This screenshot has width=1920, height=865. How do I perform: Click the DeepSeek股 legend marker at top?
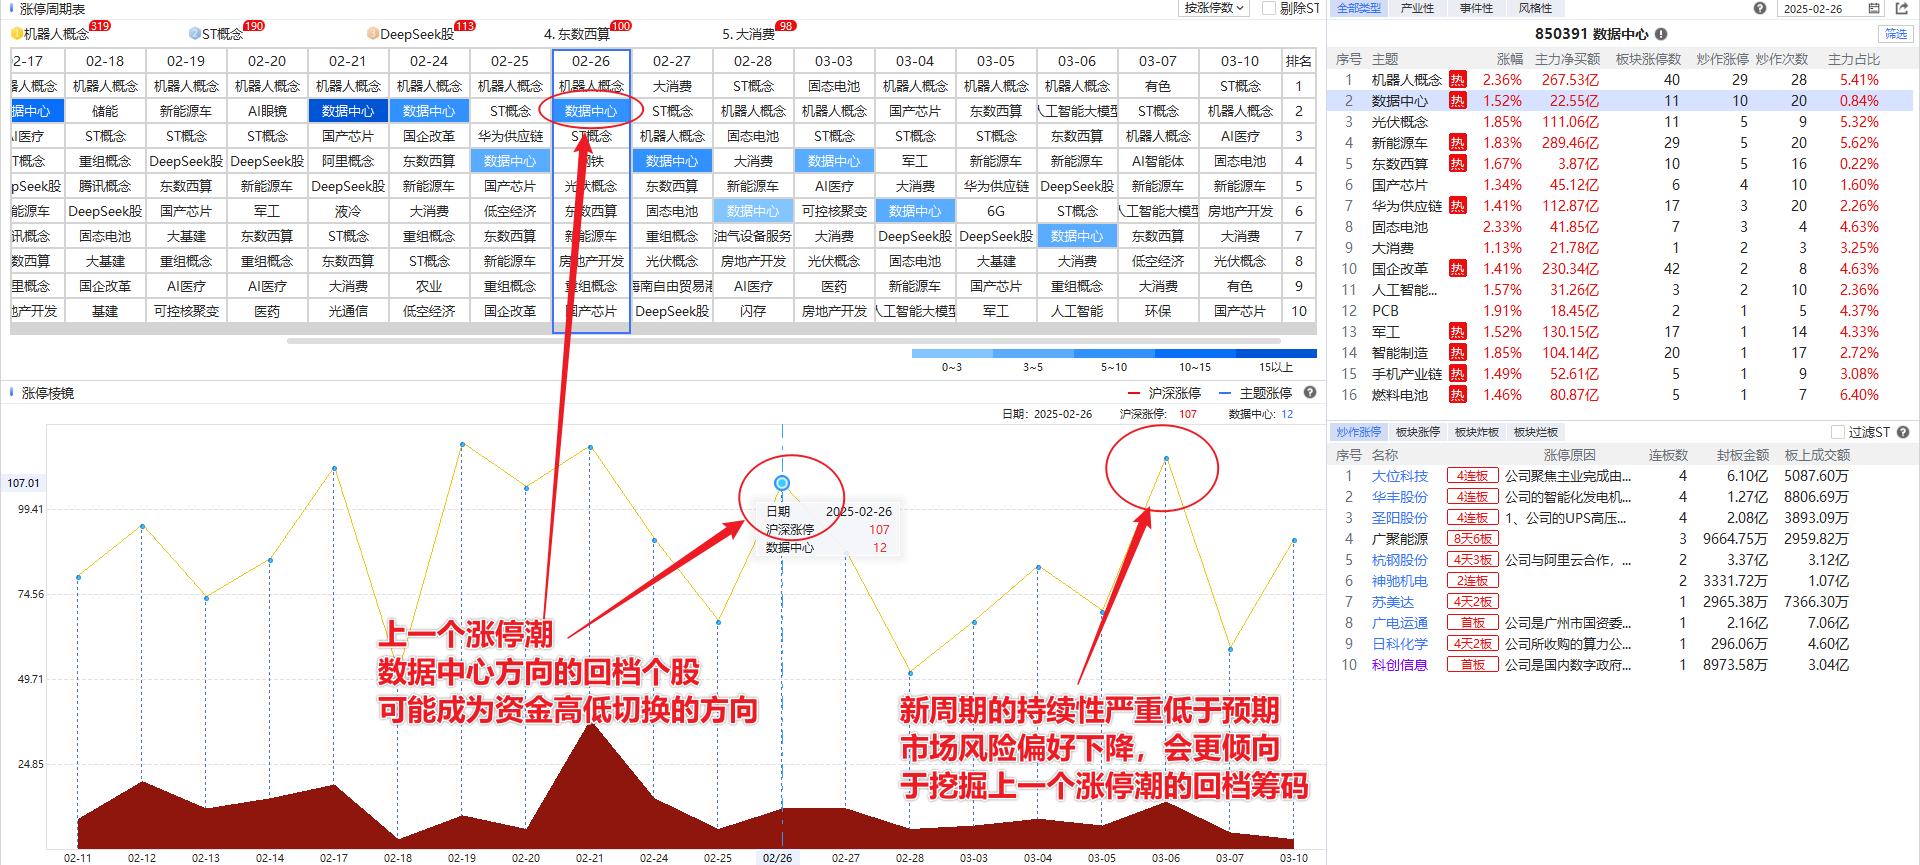(x=373, y=34)
